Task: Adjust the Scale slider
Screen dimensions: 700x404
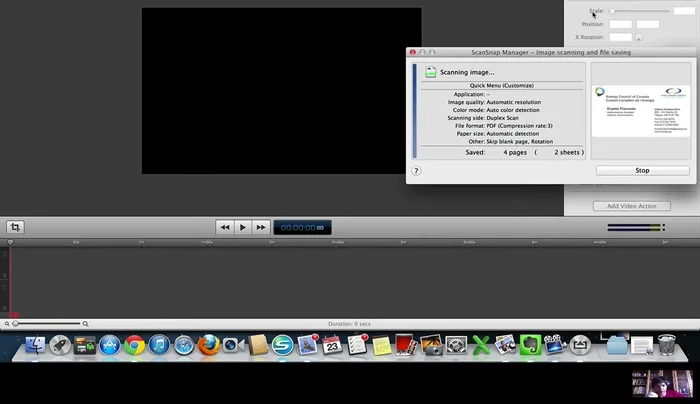Action: tap(612, 11)
